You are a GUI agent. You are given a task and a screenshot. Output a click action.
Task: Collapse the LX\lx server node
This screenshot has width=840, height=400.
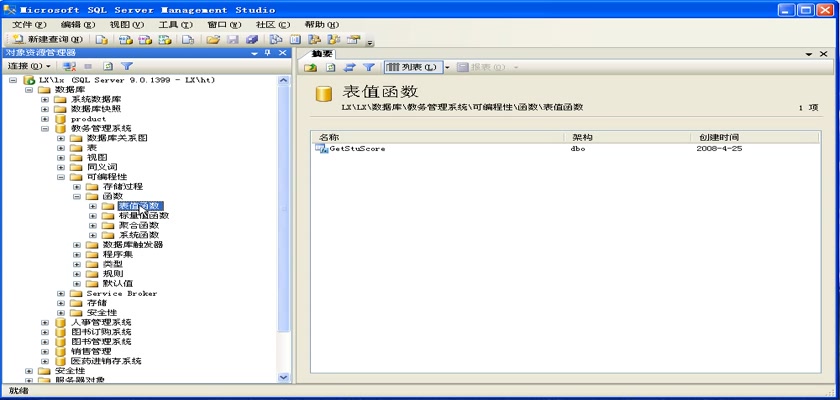pos(13,80)
